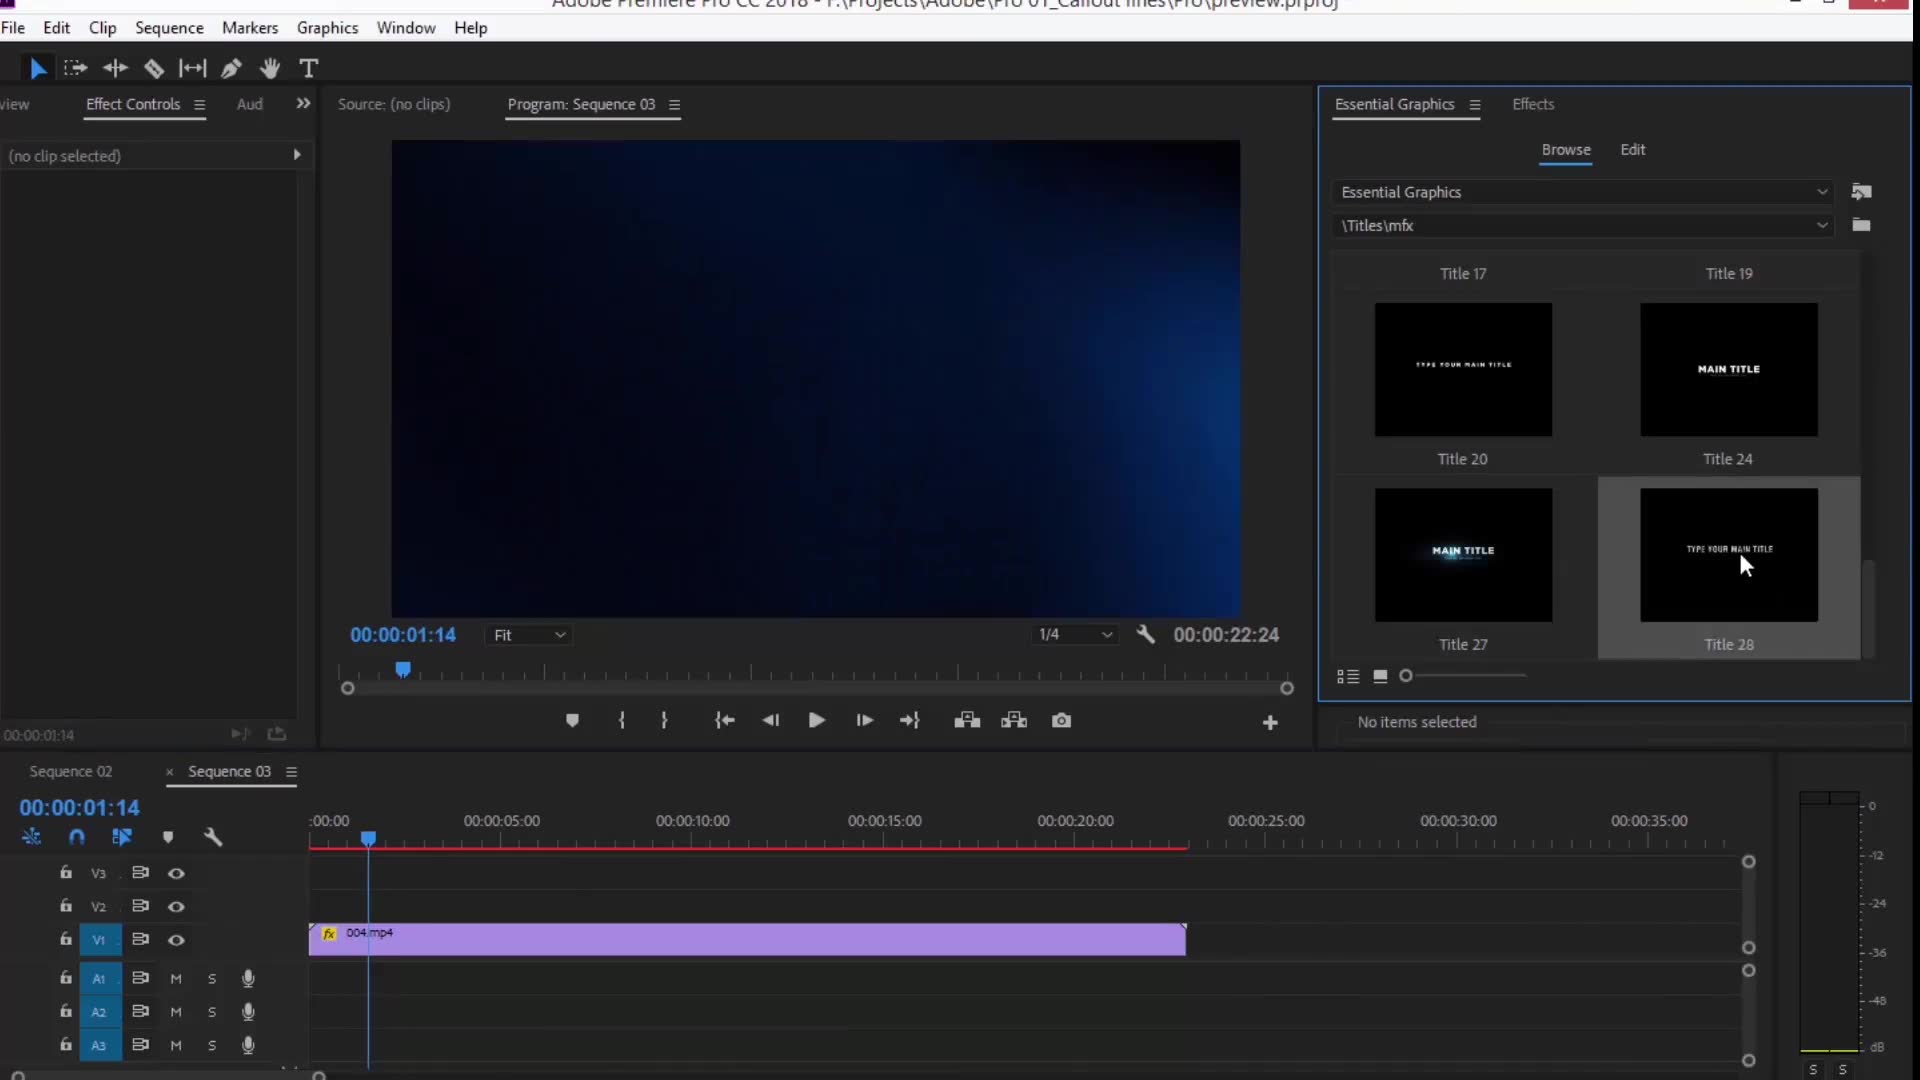This screenshot has height=1080, width=1920.
Task: Play the Program monitor sequence
Action: pos(816,720)
